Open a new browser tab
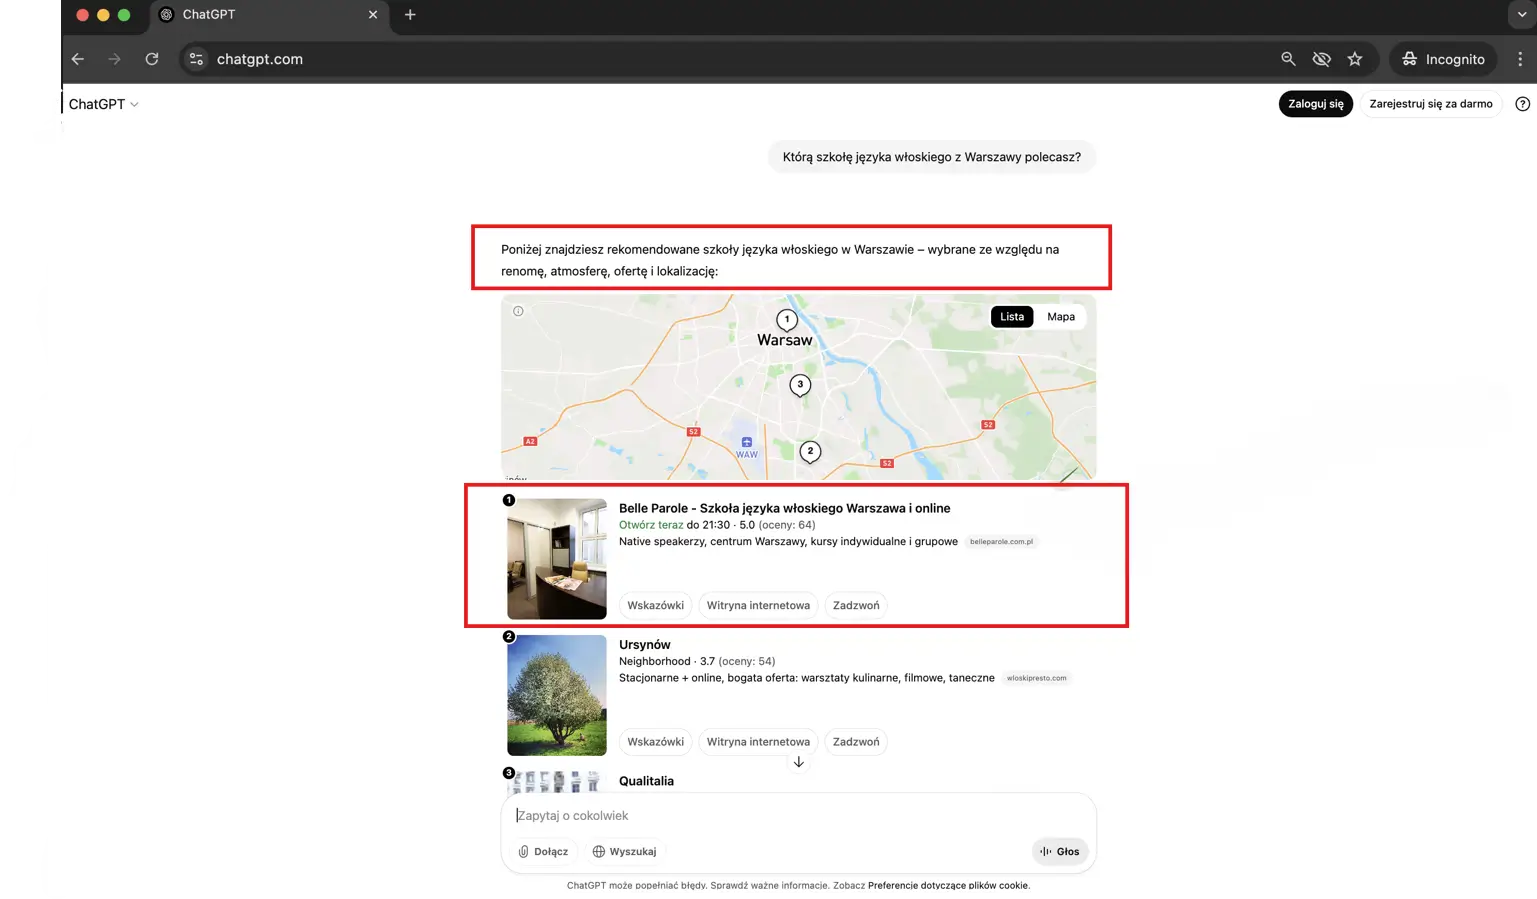 [410, 15]
